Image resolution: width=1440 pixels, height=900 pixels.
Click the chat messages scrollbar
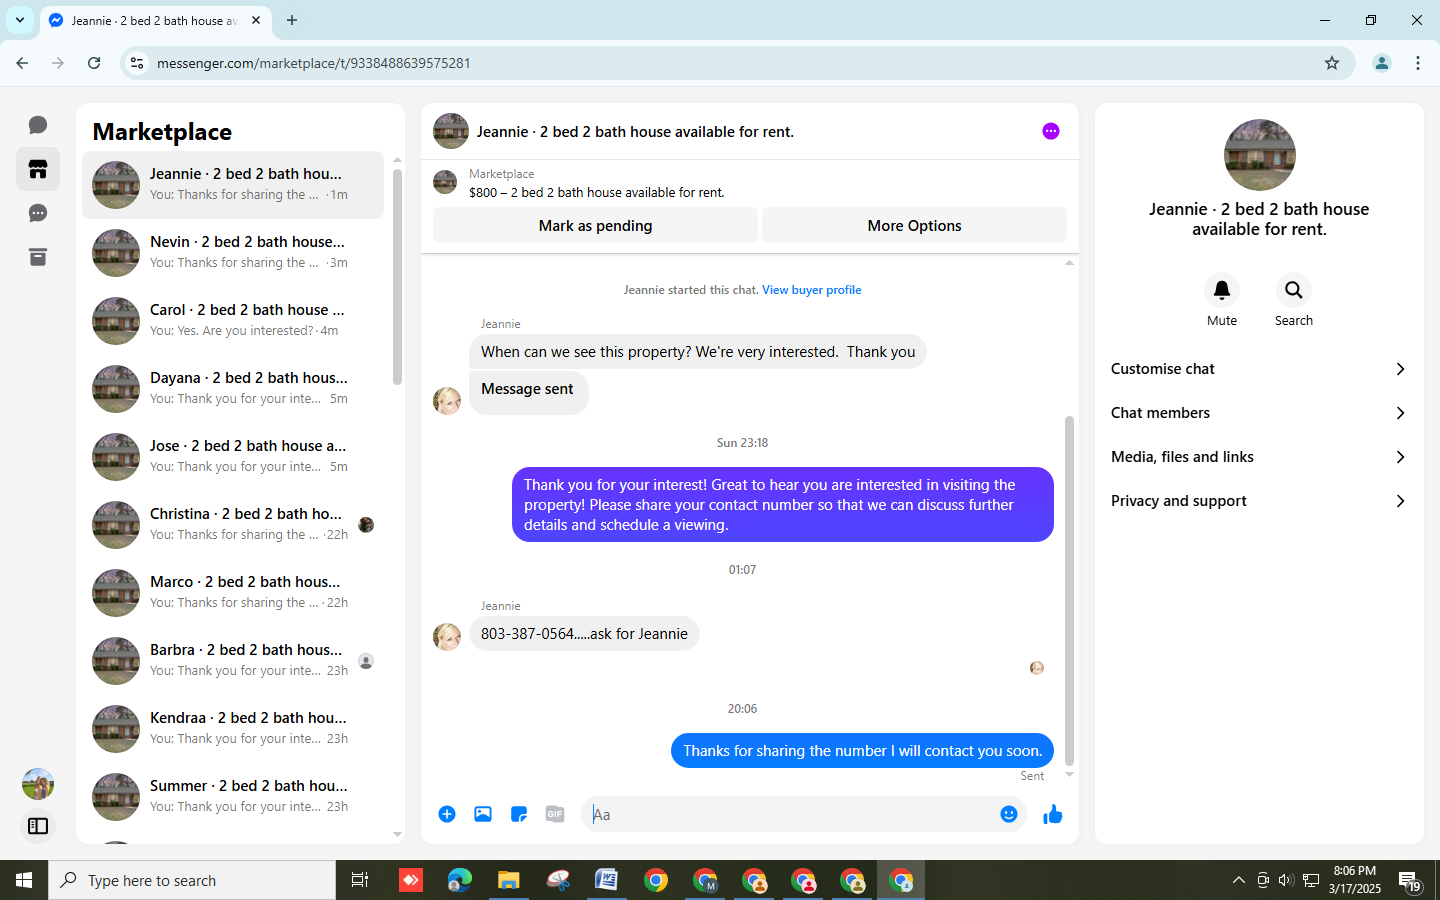pyautogui.click(x=1069, y=590)
